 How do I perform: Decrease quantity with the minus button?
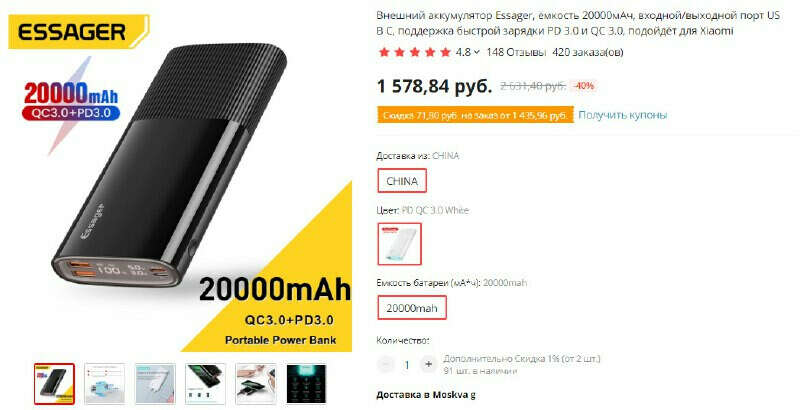pos(386,365)
